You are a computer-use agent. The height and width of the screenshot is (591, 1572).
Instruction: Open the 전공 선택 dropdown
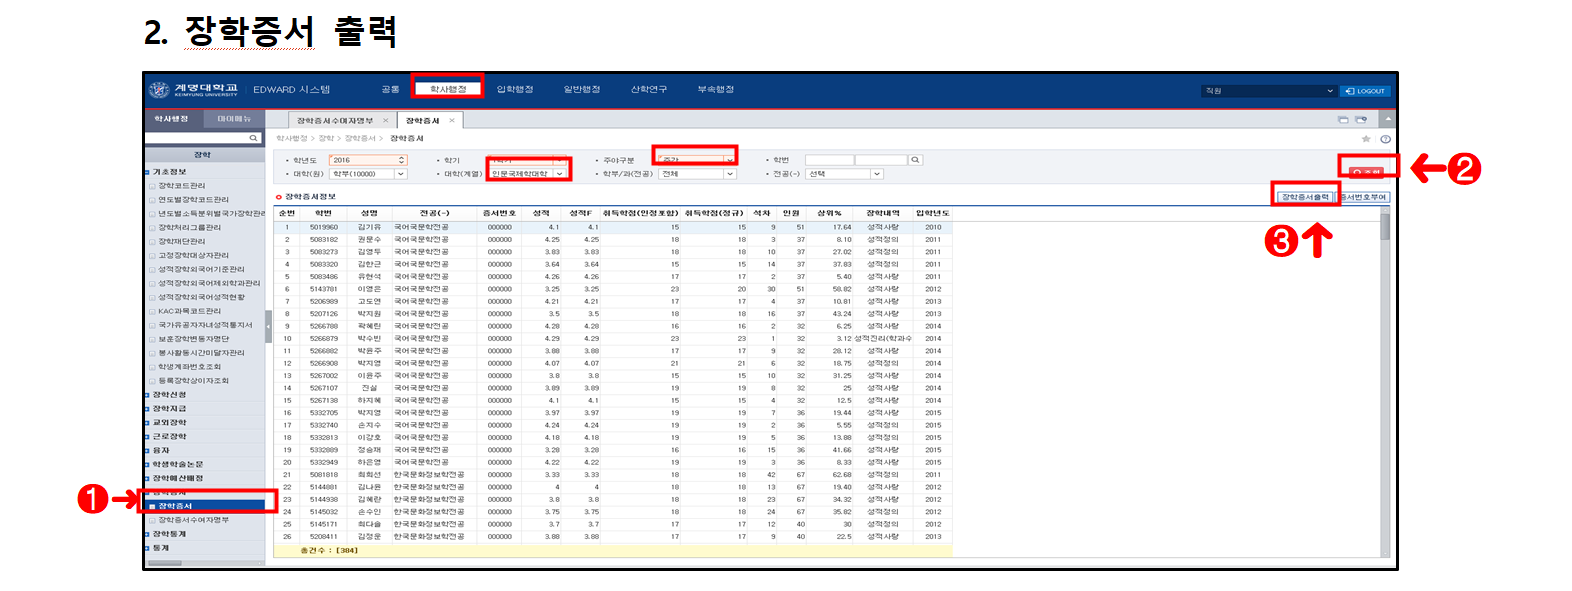point(877,174)
